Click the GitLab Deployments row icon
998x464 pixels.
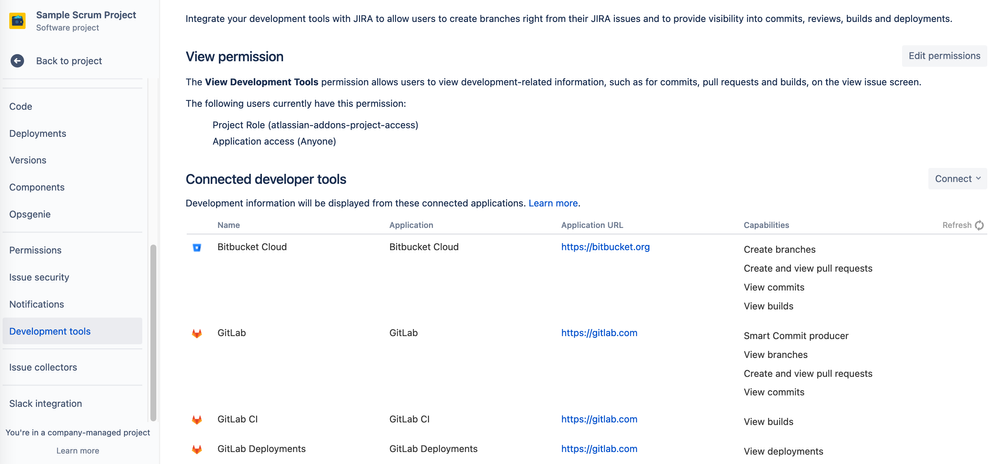click(x=197, y=449)
